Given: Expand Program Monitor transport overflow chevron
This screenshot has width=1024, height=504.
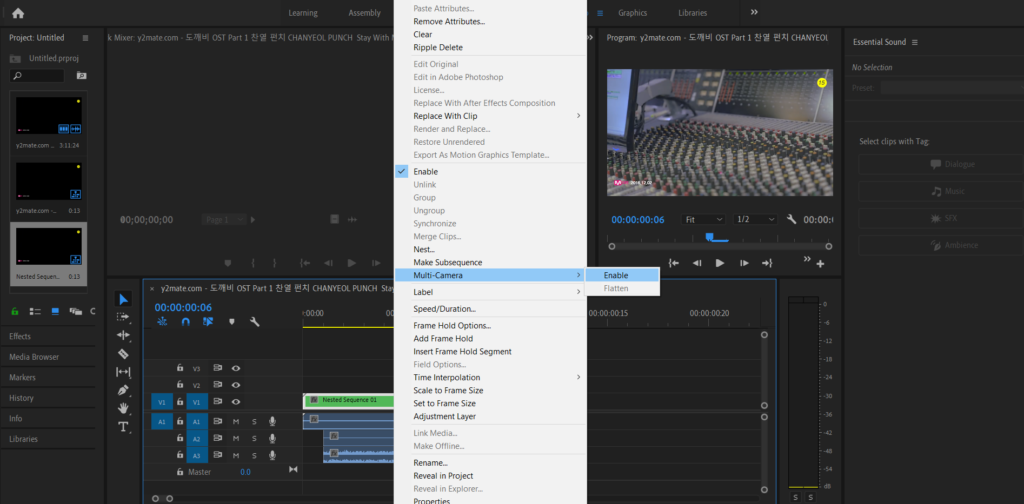Looking at the screenshot, I should point(807,259).
